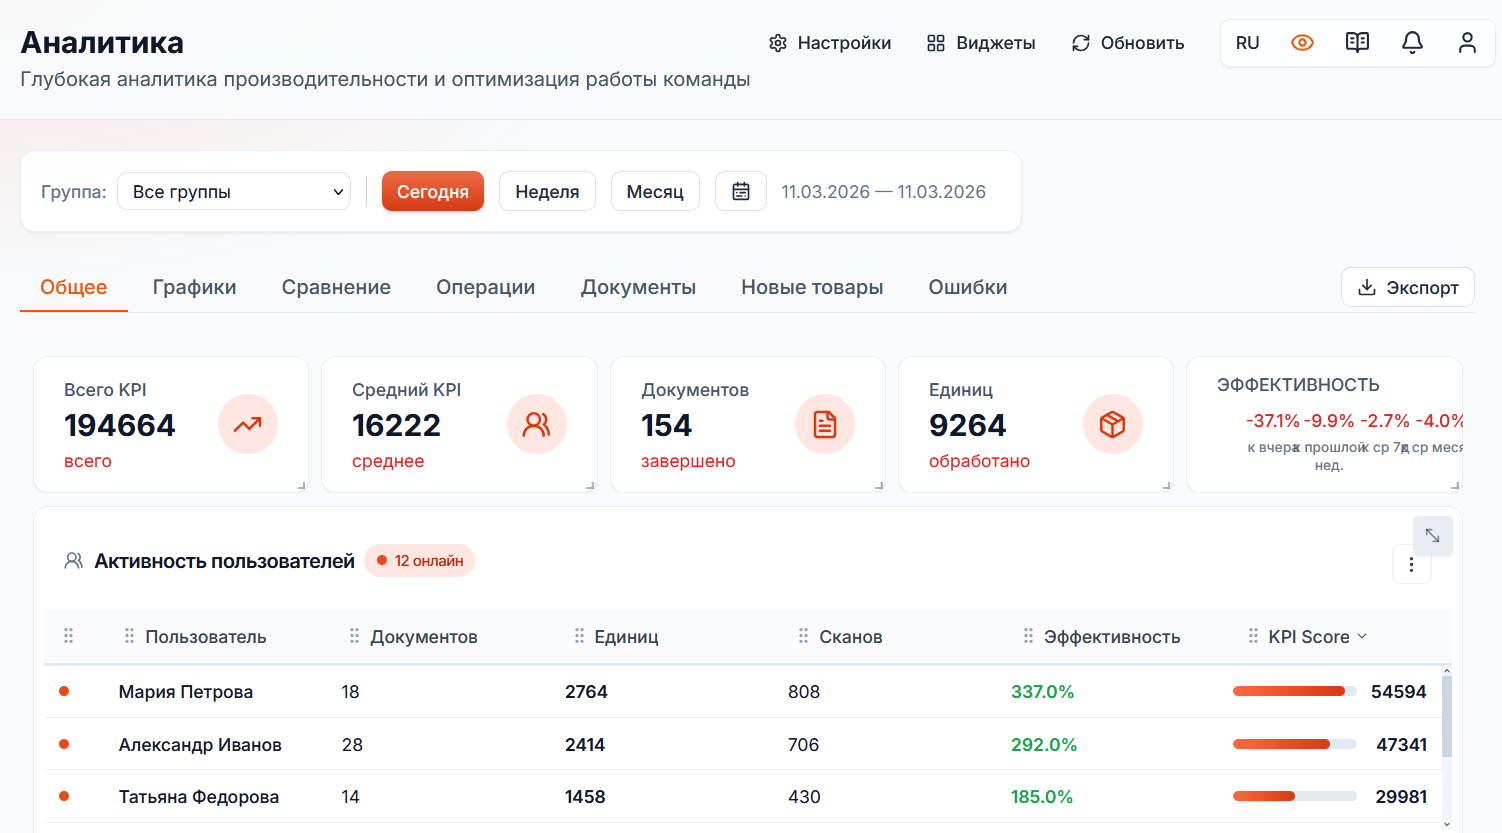The height and width of the screenshot is (833, 1502).
Task: Click the date range 11.03.2026 — 11.03.2026
Action: pos(884,192)
